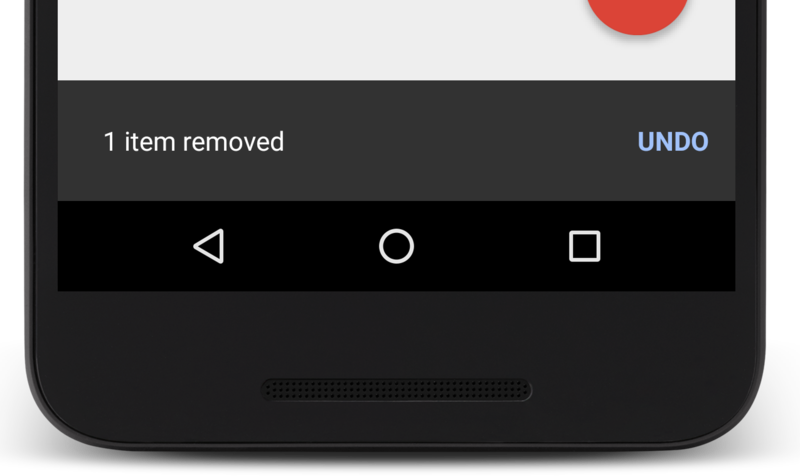The width and height of the screenshot is (800, 476).
Task: Tap the red floating action button
Action: click(x=637, y=14)
